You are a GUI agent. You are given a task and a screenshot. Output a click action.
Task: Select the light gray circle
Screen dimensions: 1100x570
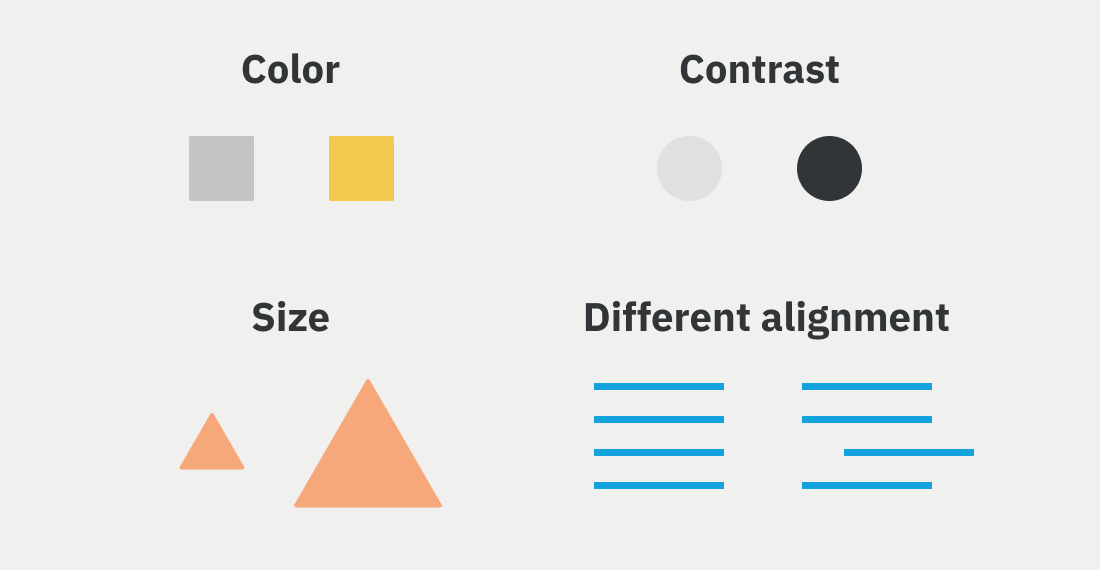point(689,168)
